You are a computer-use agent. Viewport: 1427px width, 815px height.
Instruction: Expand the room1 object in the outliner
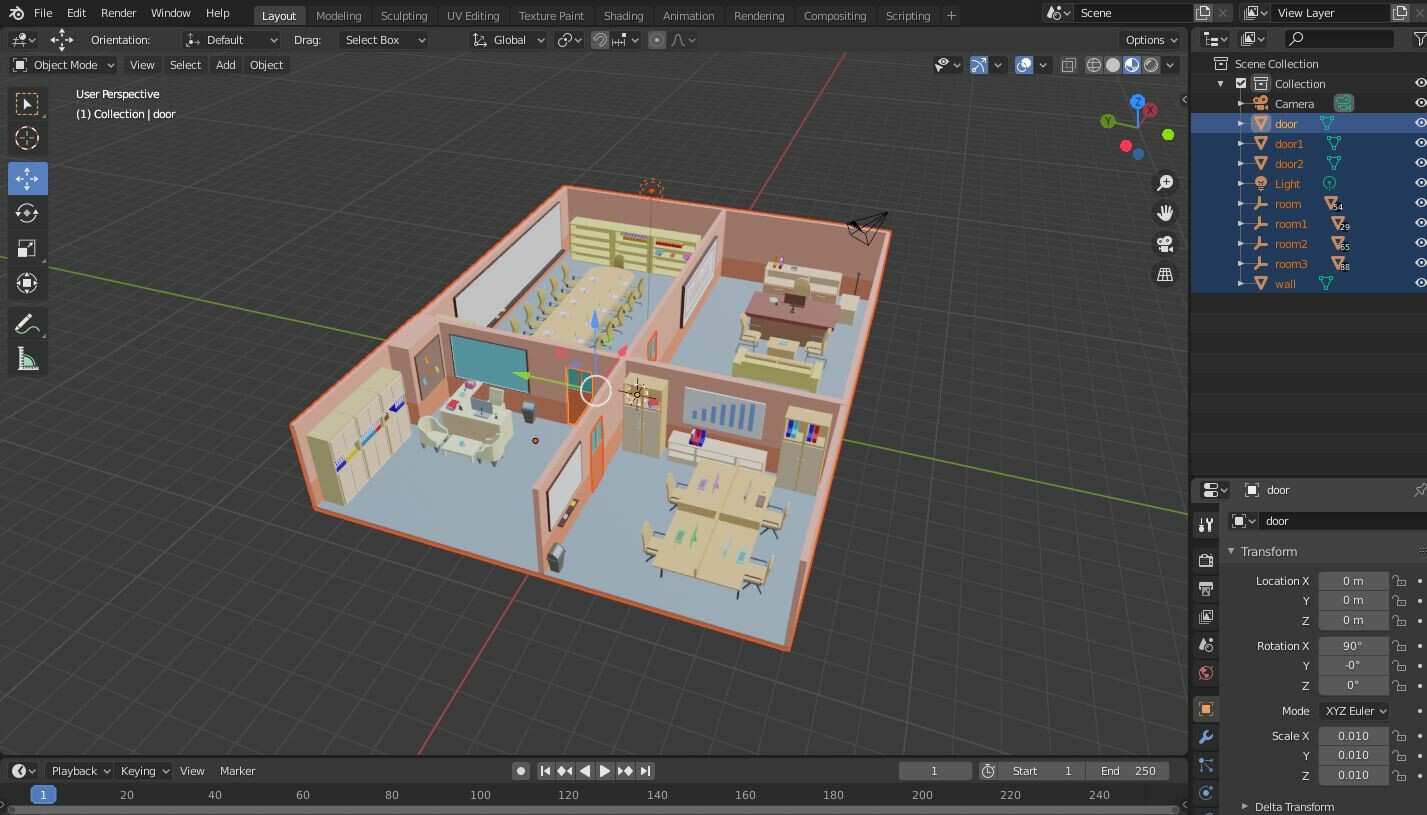(x=1240, y=223)
